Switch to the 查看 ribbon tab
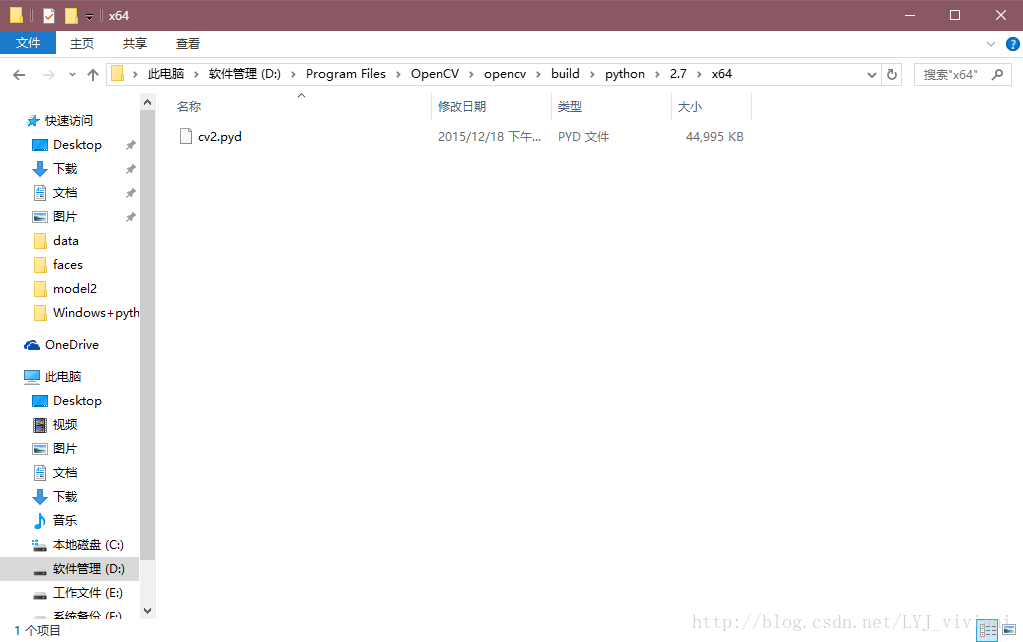The width and height of the screenshot is (1023, 642). click(188, 44)
